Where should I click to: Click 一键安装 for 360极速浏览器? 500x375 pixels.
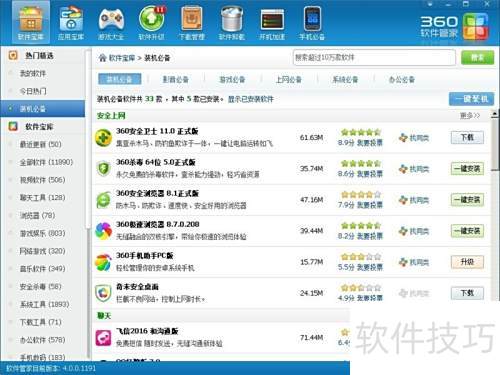tap(467, 231)
